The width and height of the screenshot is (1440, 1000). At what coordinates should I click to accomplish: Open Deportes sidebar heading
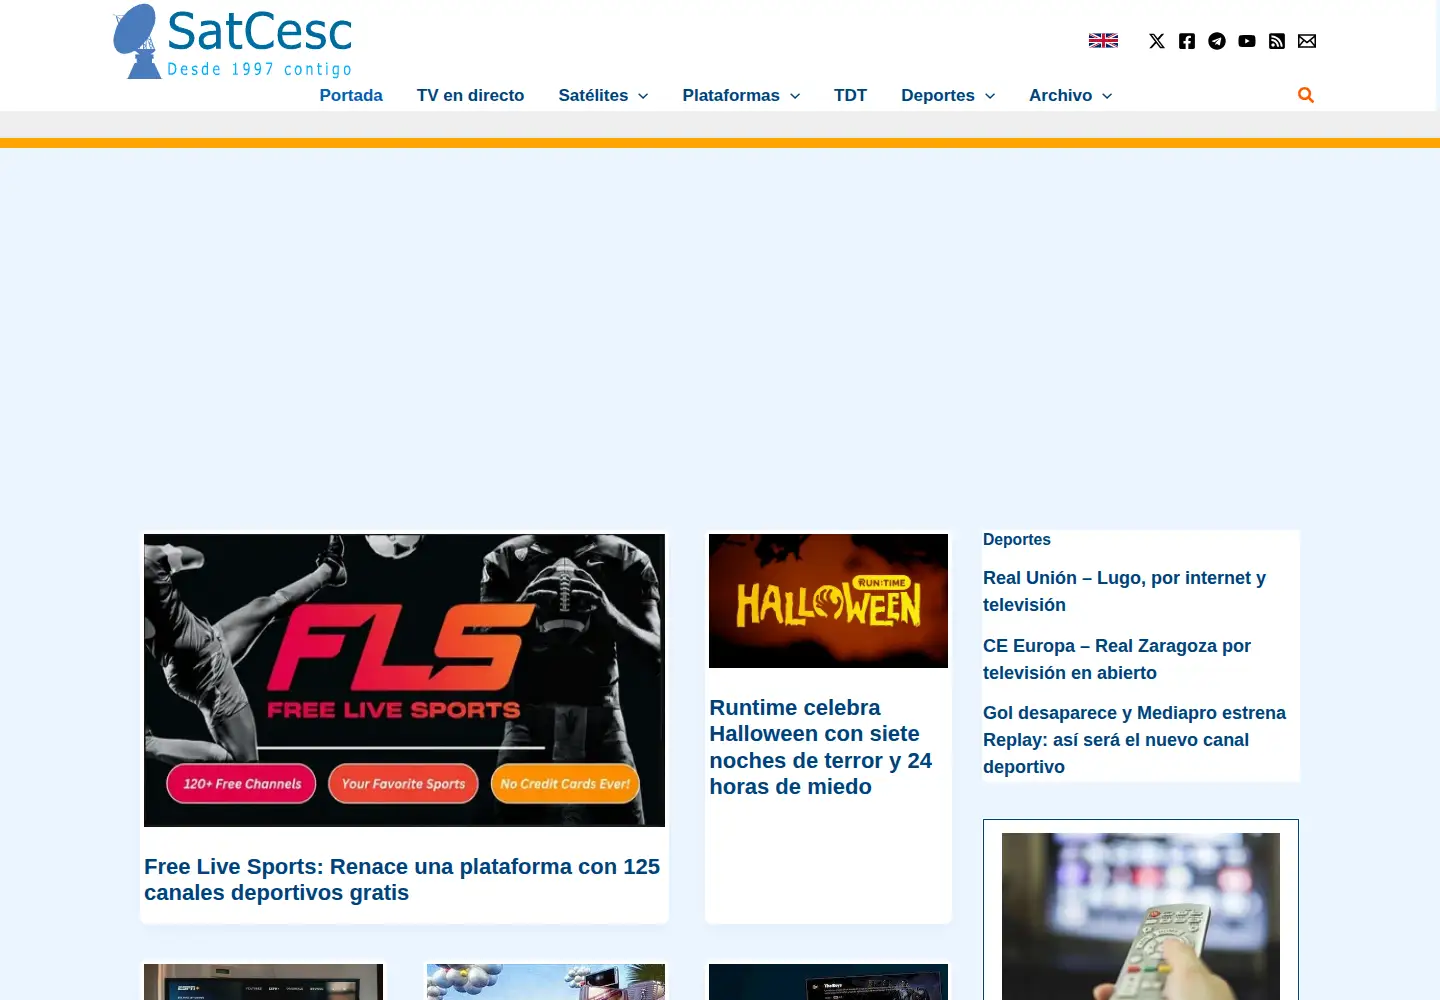[x=1017, y=539]
